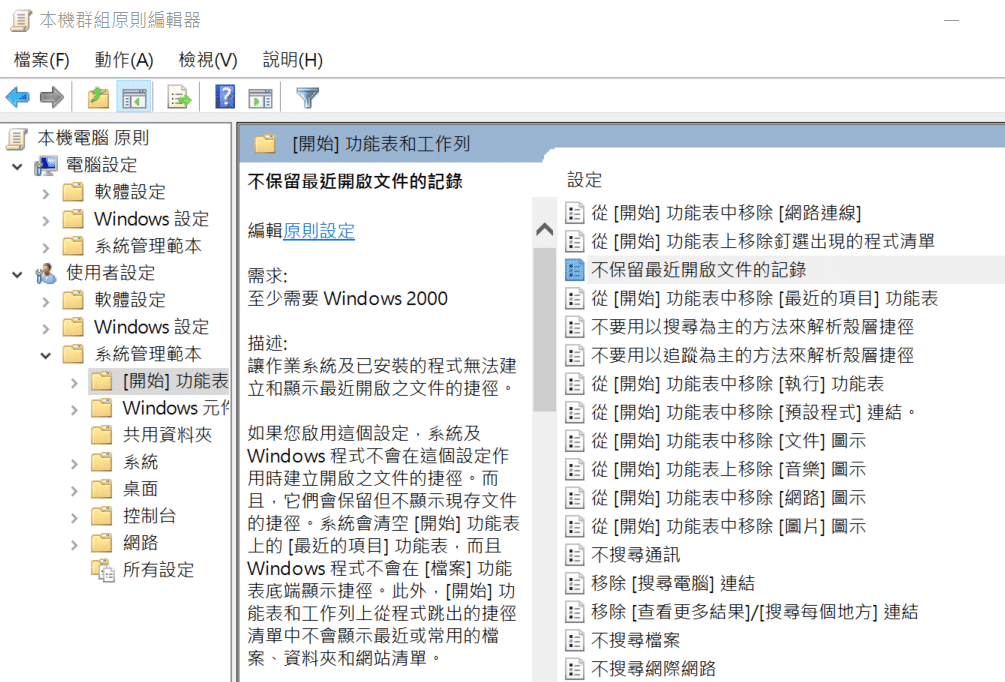Expand 軟體設定 under 使用者設定

[46, 301]
